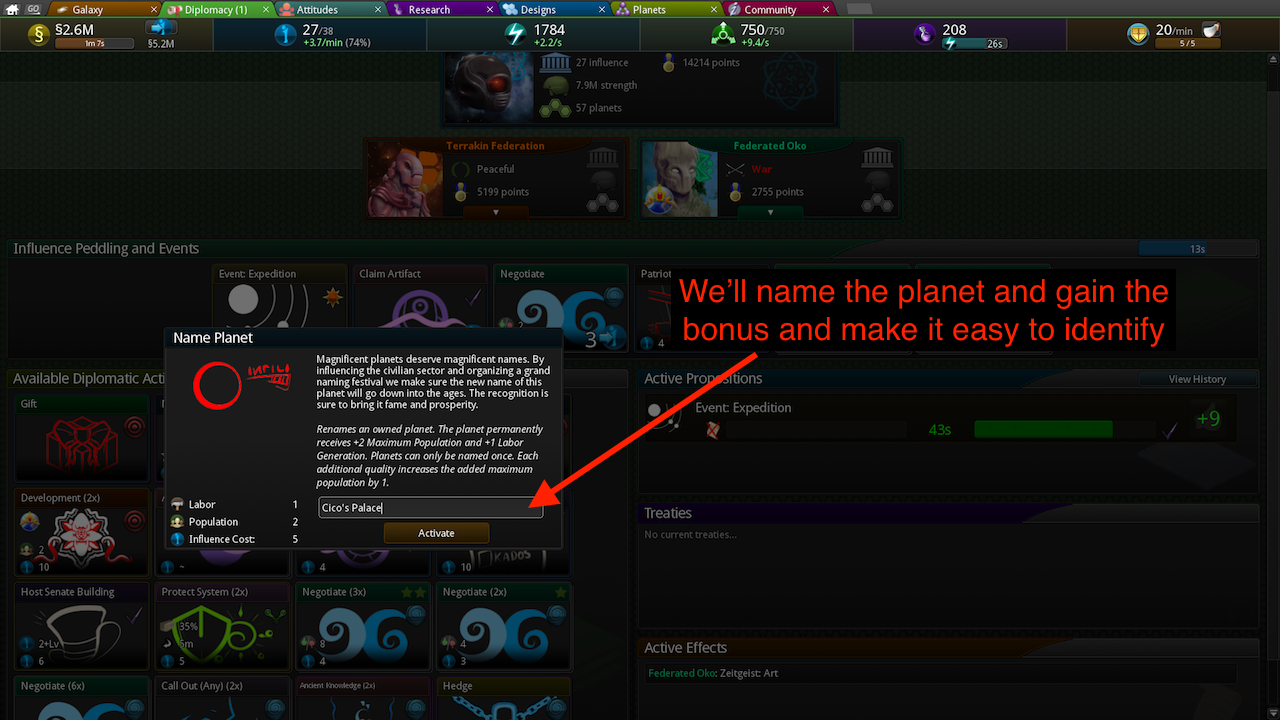The height and width of the screenshot is (720, 1280).
Task: Click the Activate button
Action: click(436, 533)
